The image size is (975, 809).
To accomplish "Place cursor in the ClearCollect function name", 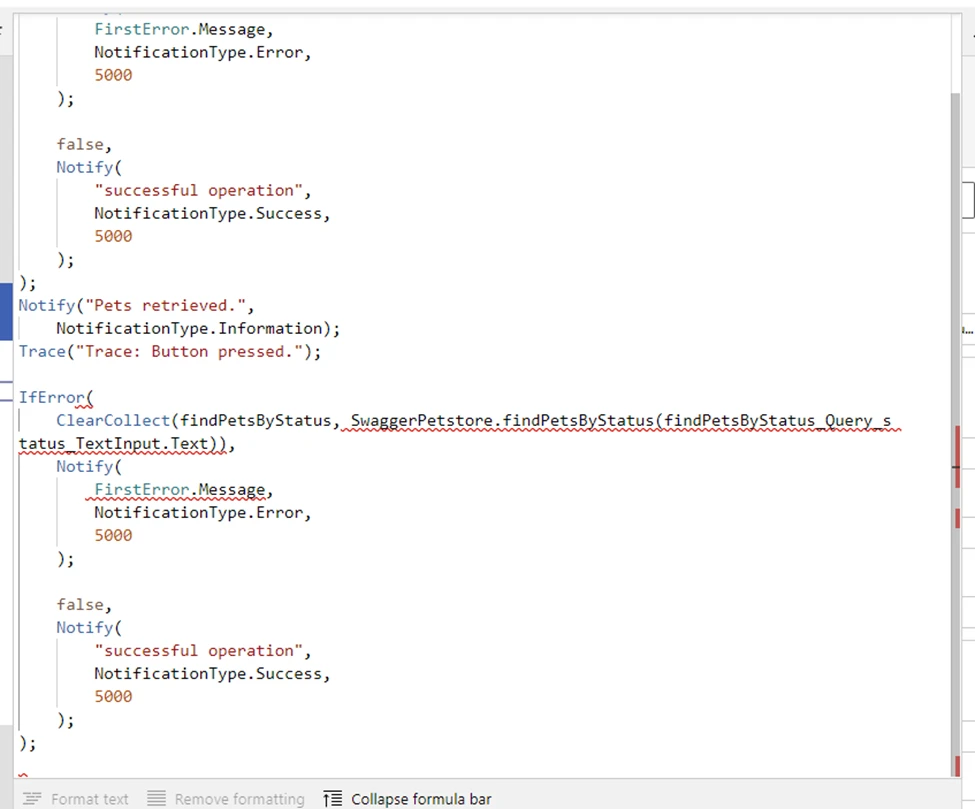I will pyautogui.click(x=98, y=420).
